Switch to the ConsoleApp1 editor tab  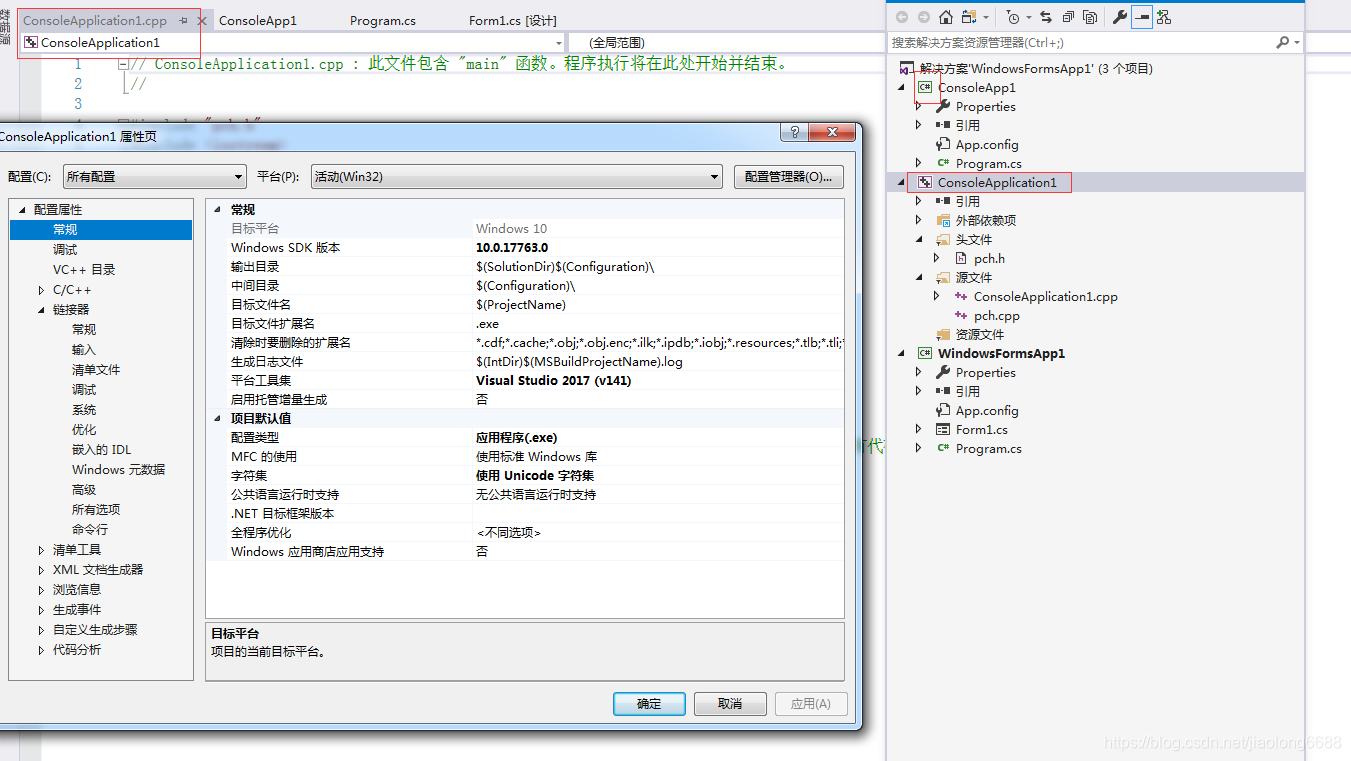click(258, 20)
